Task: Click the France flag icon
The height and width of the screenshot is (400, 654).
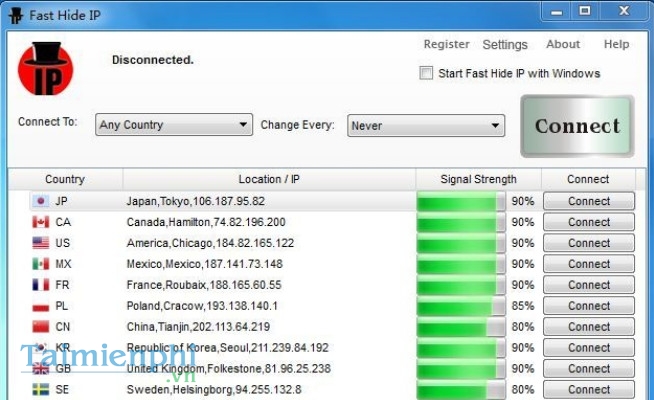Action: [40, 285]
